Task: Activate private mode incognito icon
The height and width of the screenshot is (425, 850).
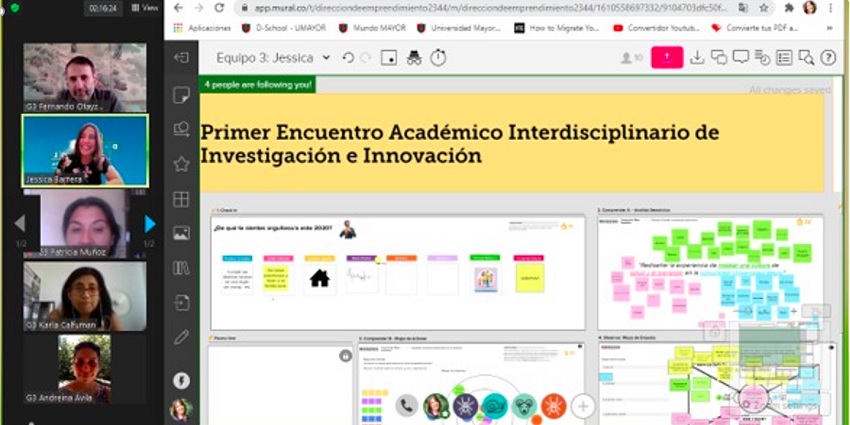Action: (414, 58)
